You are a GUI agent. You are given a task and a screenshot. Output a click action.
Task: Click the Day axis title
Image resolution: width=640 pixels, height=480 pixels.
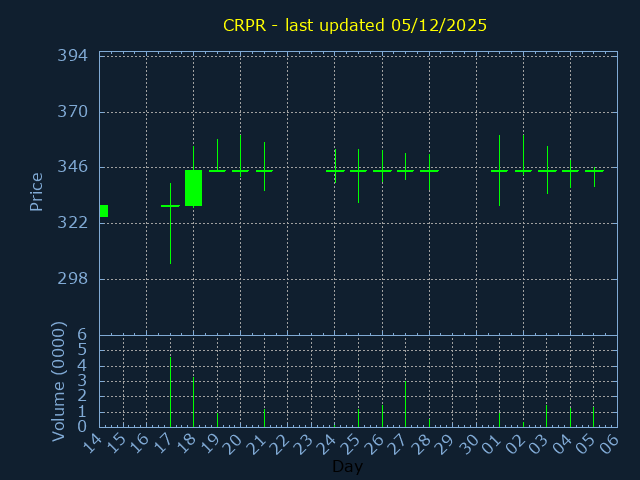pyautogui.click(x=347, y=466)
